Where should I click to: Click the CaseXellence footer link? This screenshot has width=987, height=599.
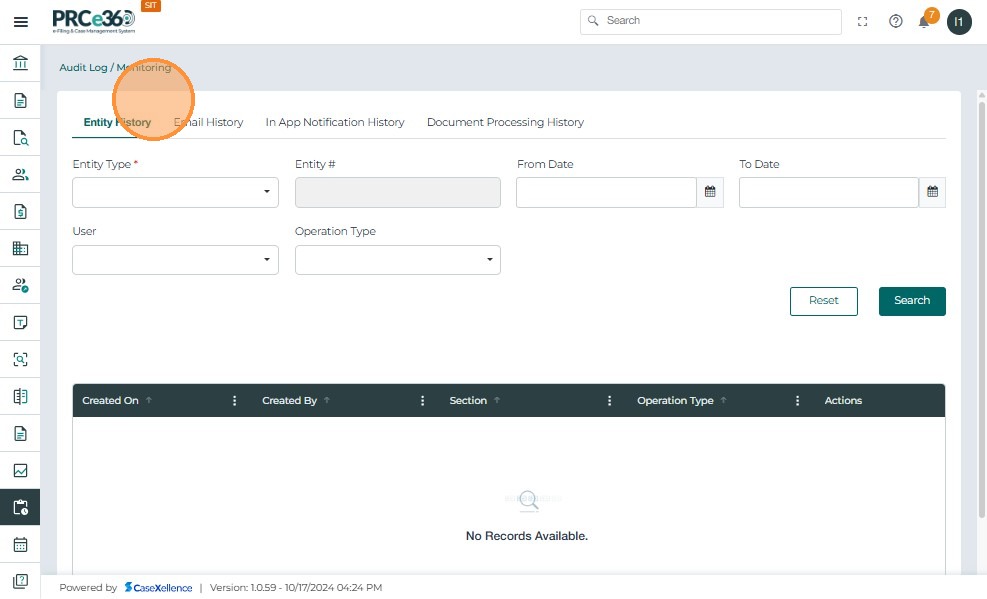(159, 588)
